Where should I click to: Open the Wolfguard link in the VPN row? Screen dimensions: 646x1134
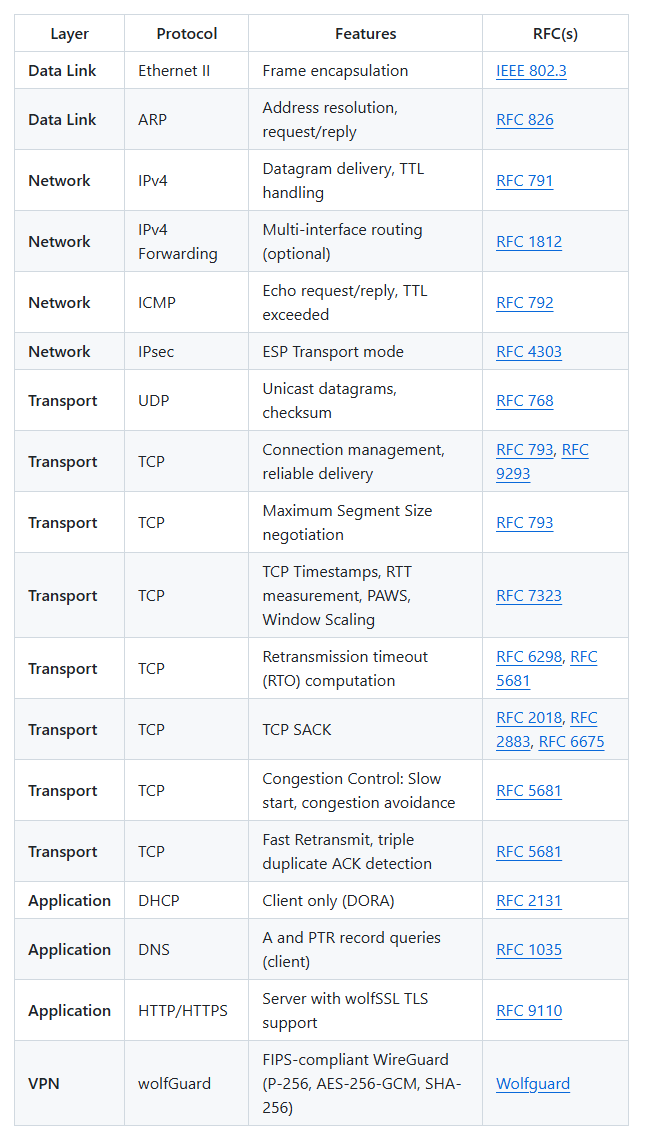pyautogui.click(x=532, y=1084)
